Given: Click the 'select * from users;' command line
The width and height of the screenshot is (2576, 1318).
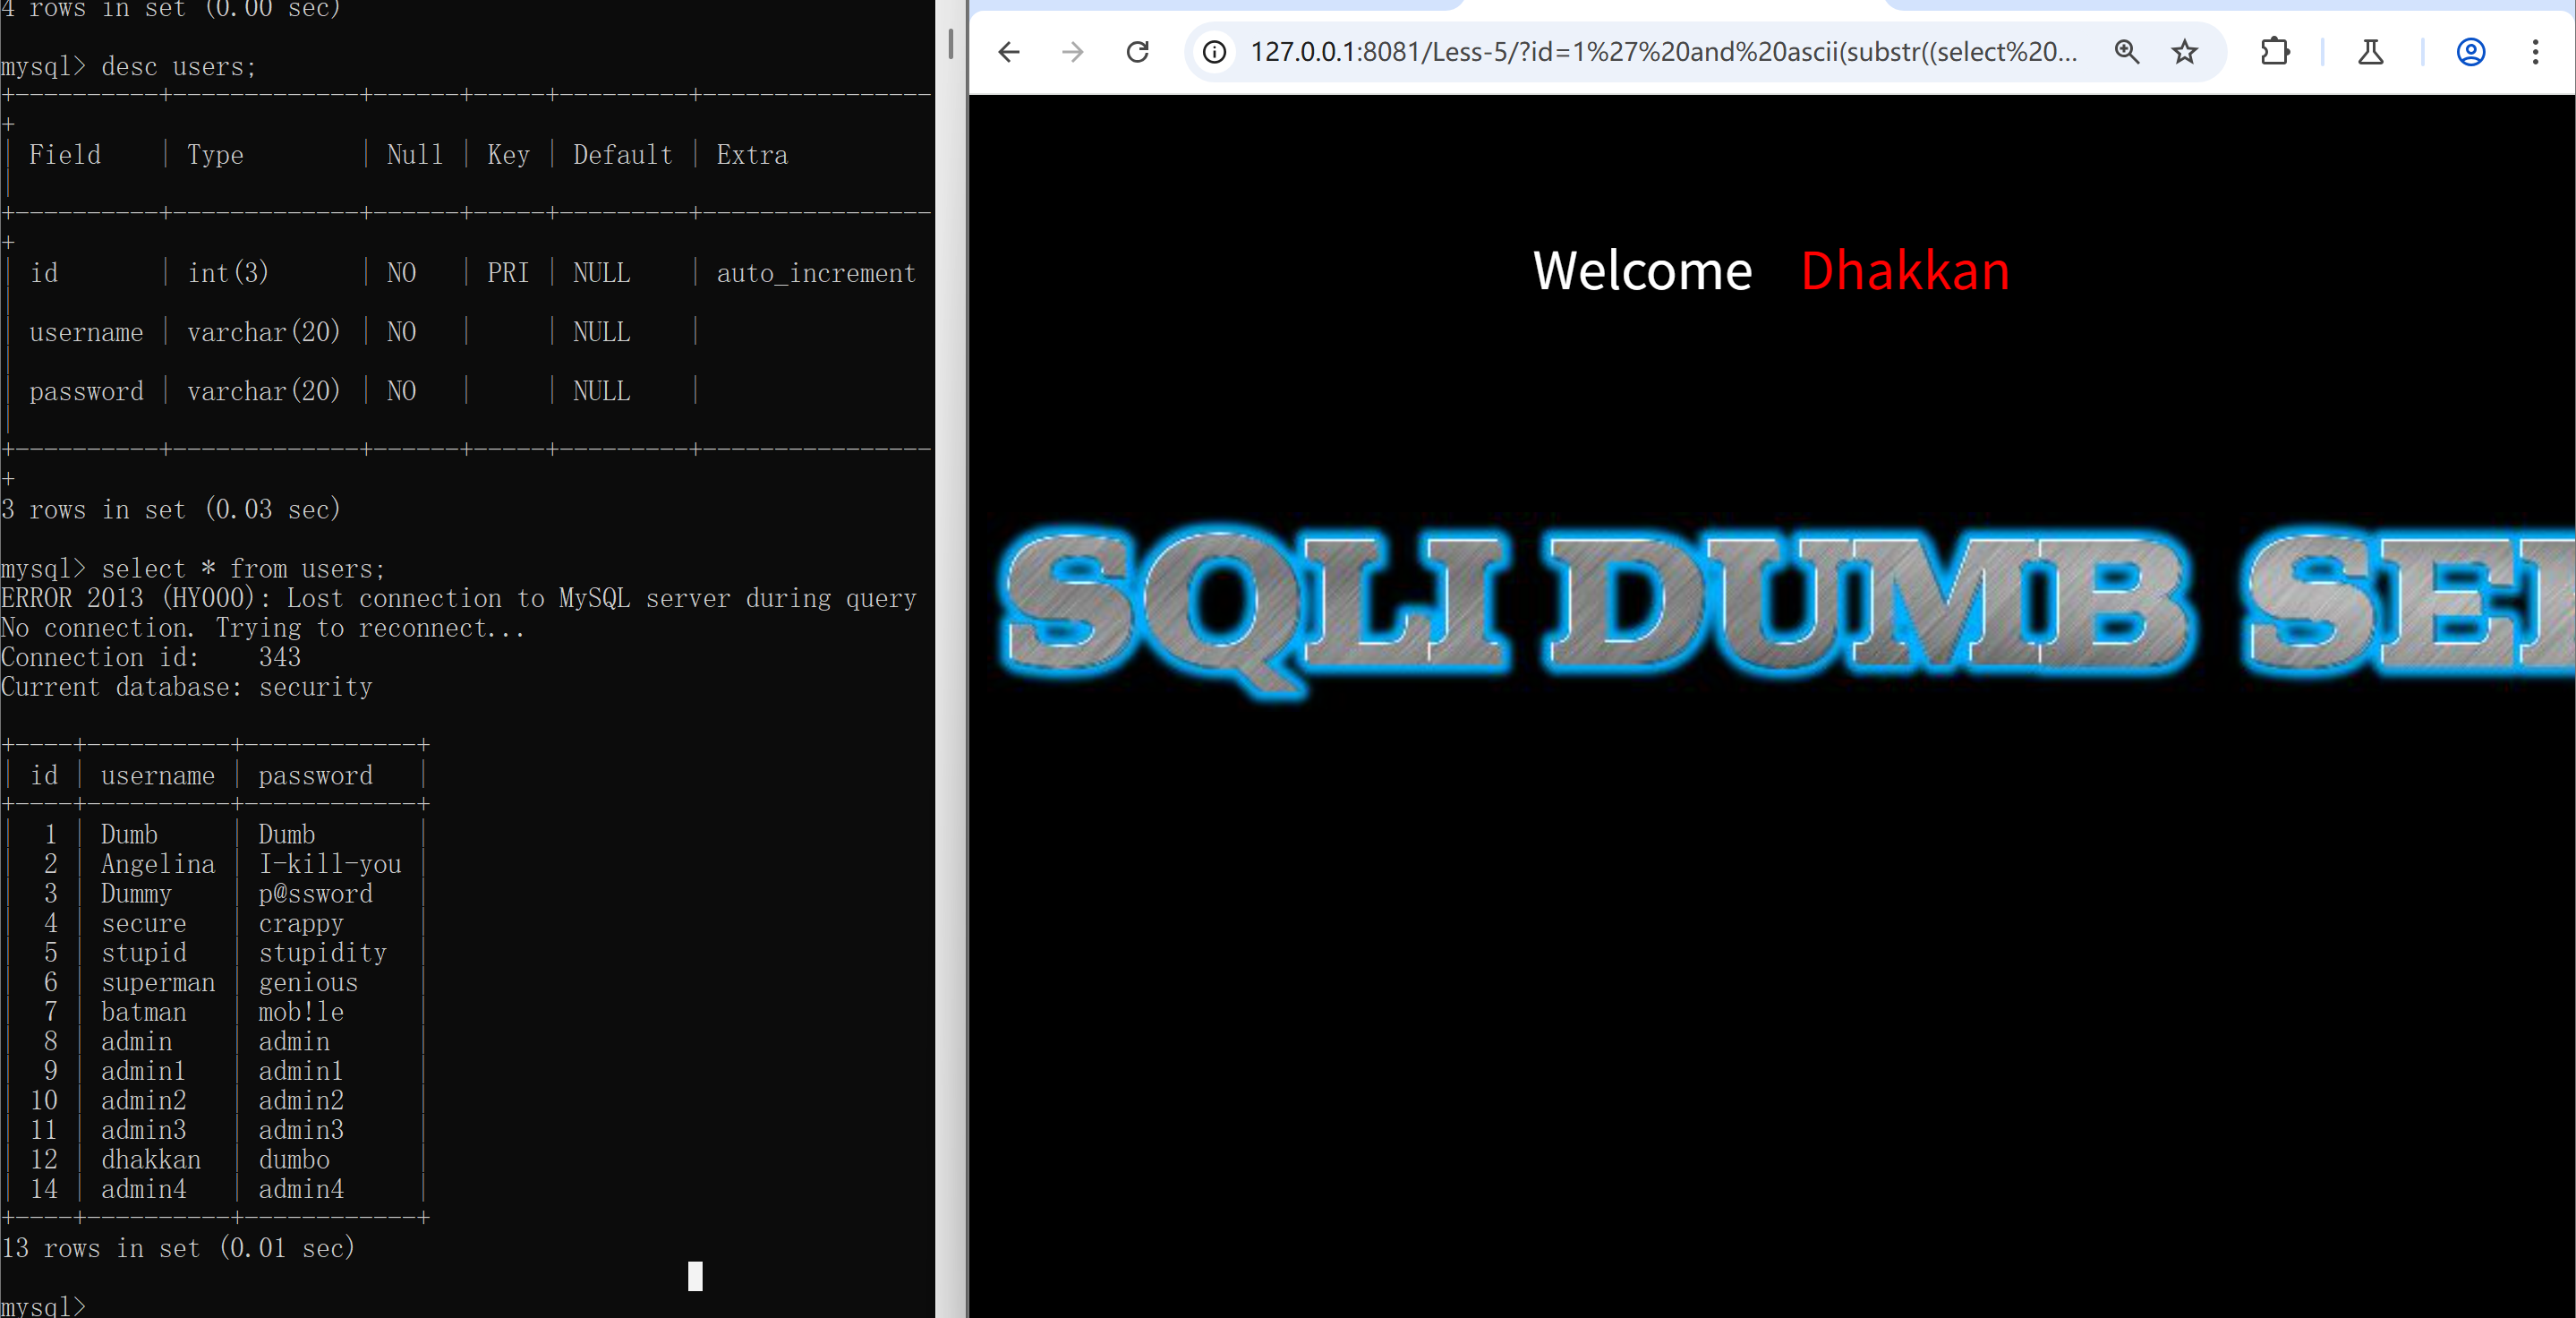Looking at the screenshot, I should [242, 569].
